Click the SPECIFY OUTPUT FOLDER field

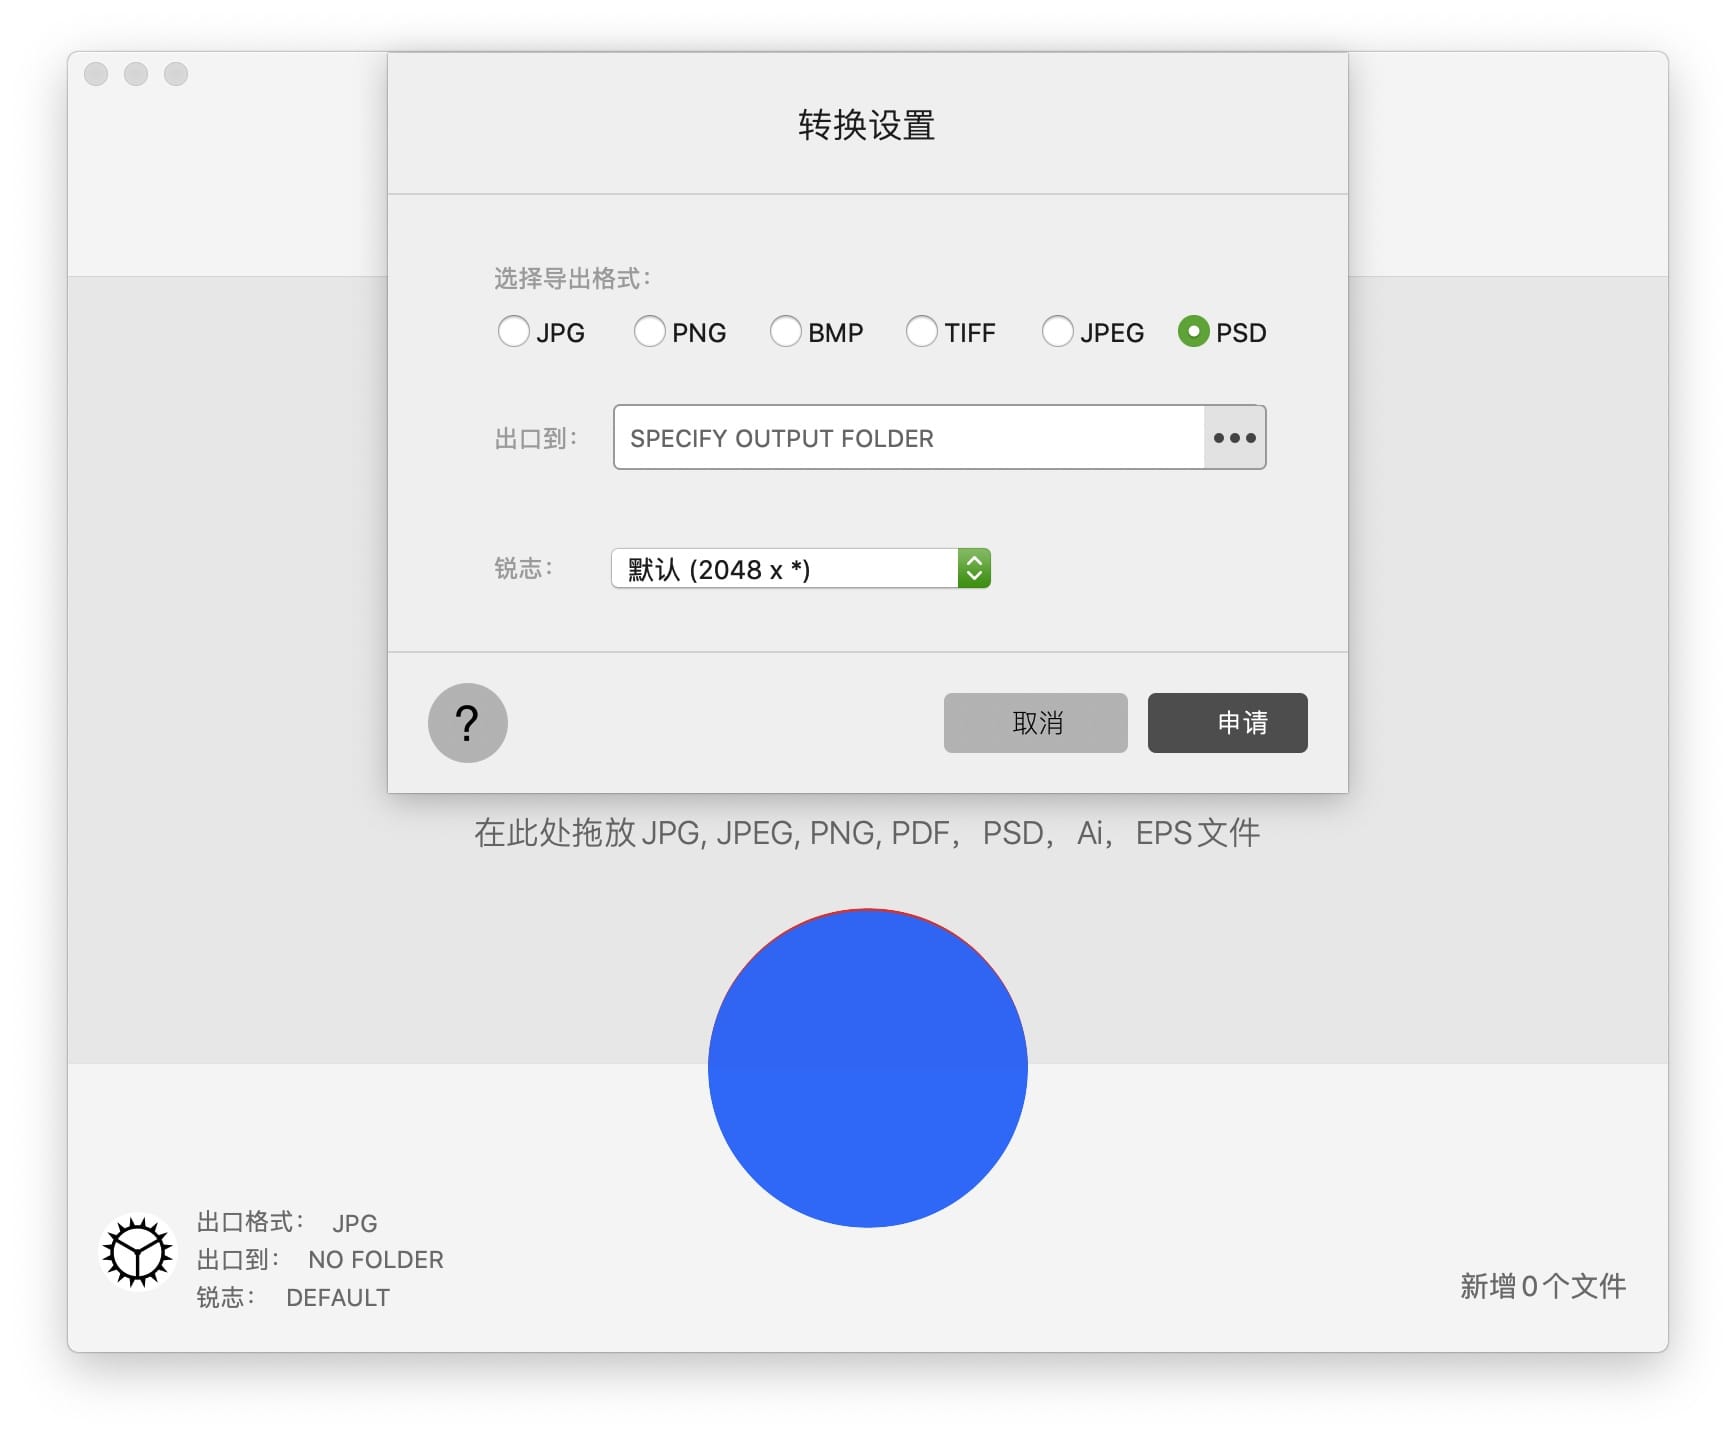pyautogui.click(x=908, y=438)
